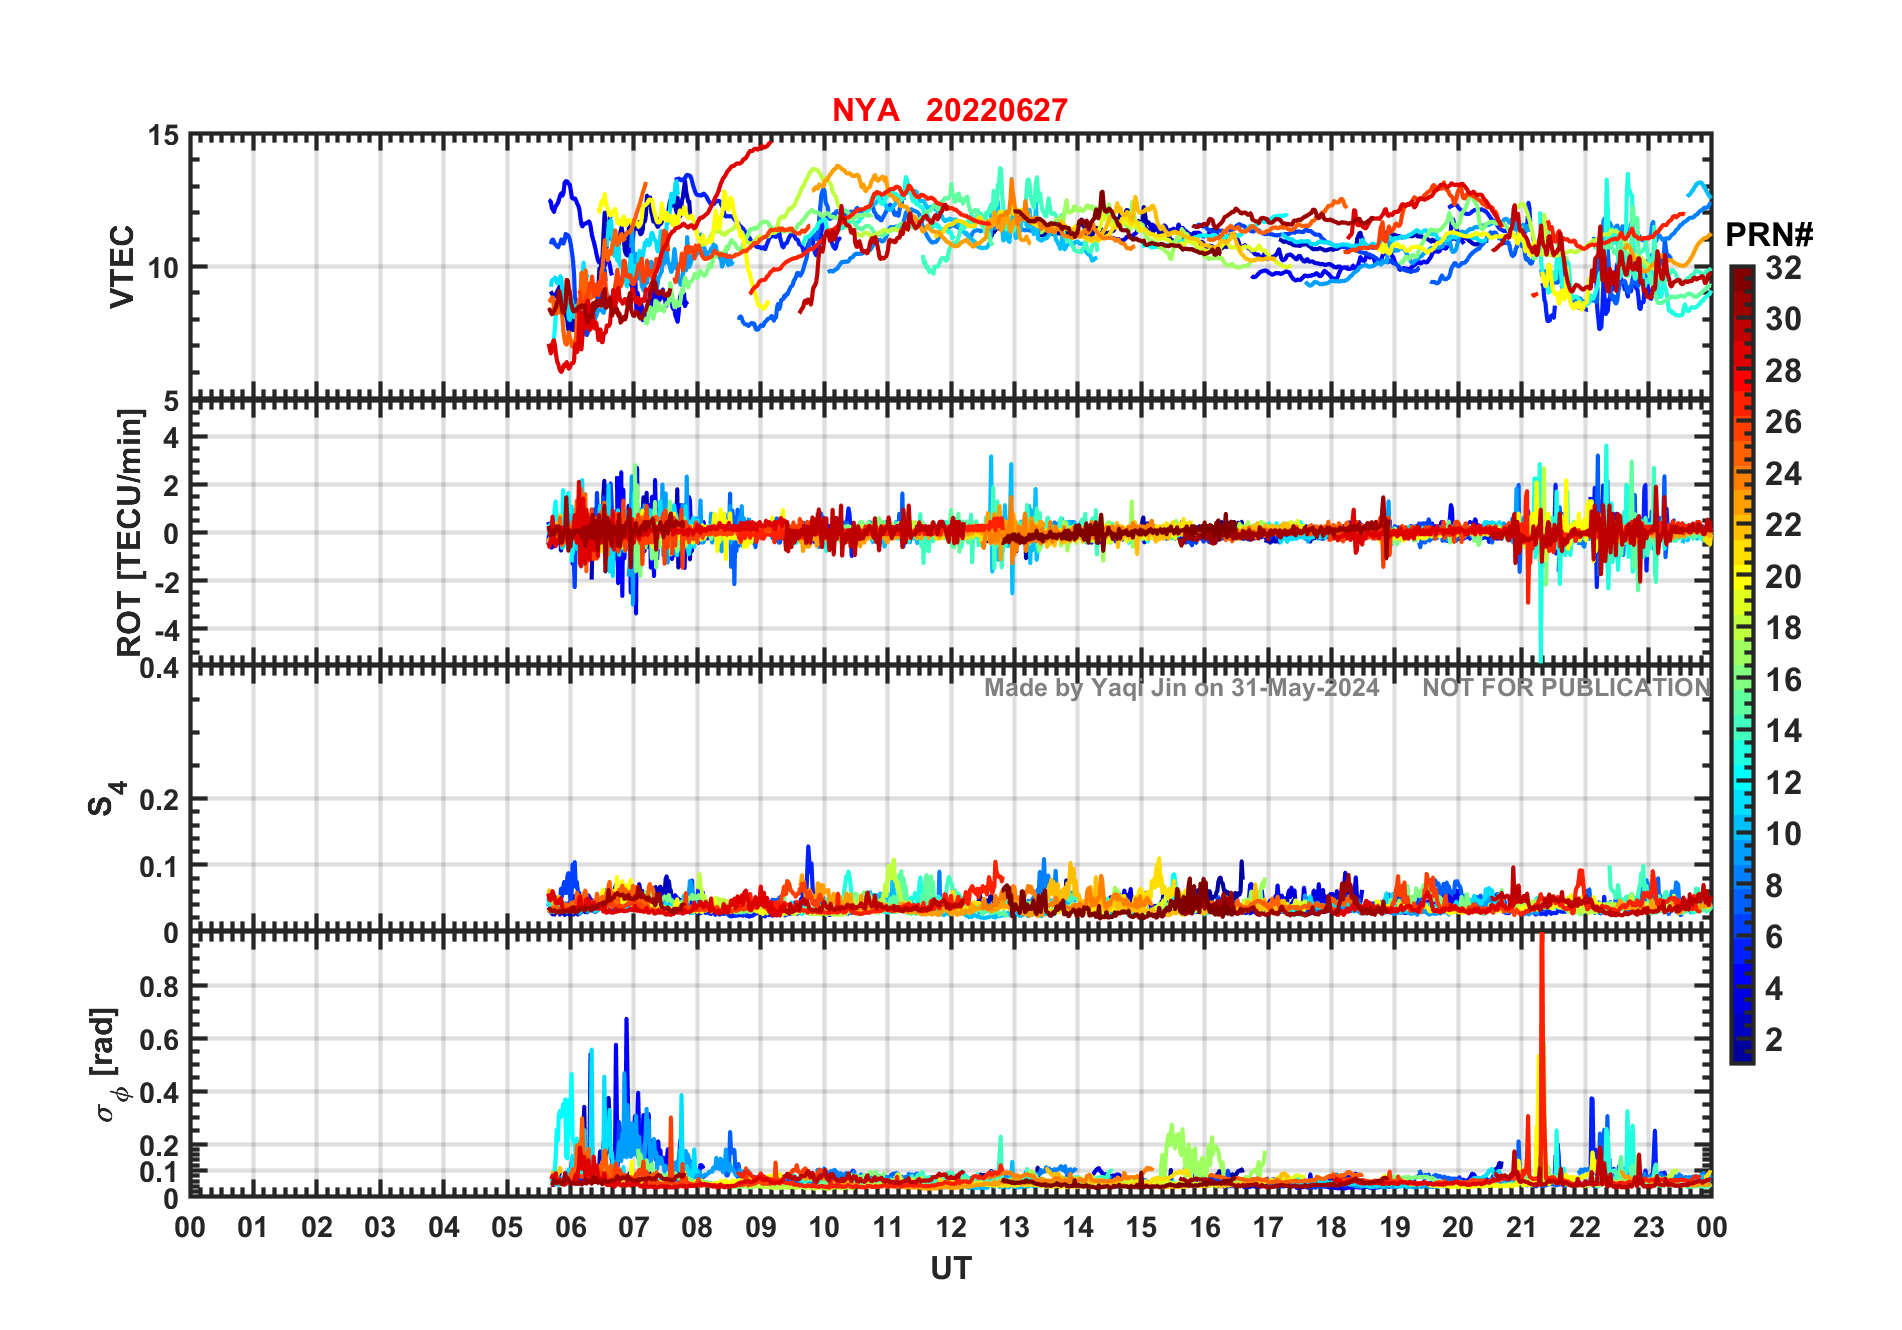Click the x-axis tick label 21

pos(1521,1227)
